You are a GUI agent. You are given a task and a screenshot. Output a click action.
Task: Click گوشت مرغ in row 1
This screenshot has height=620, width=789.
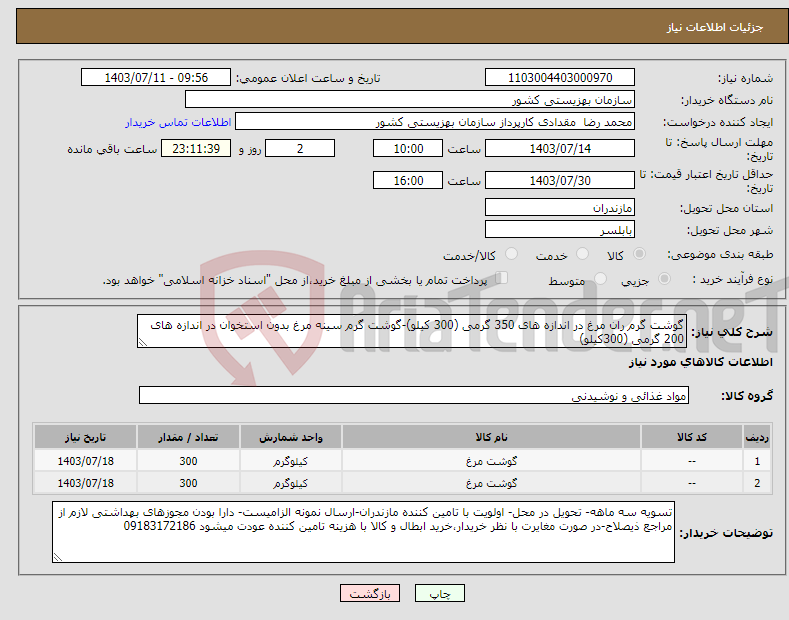(x=491, y=461)
